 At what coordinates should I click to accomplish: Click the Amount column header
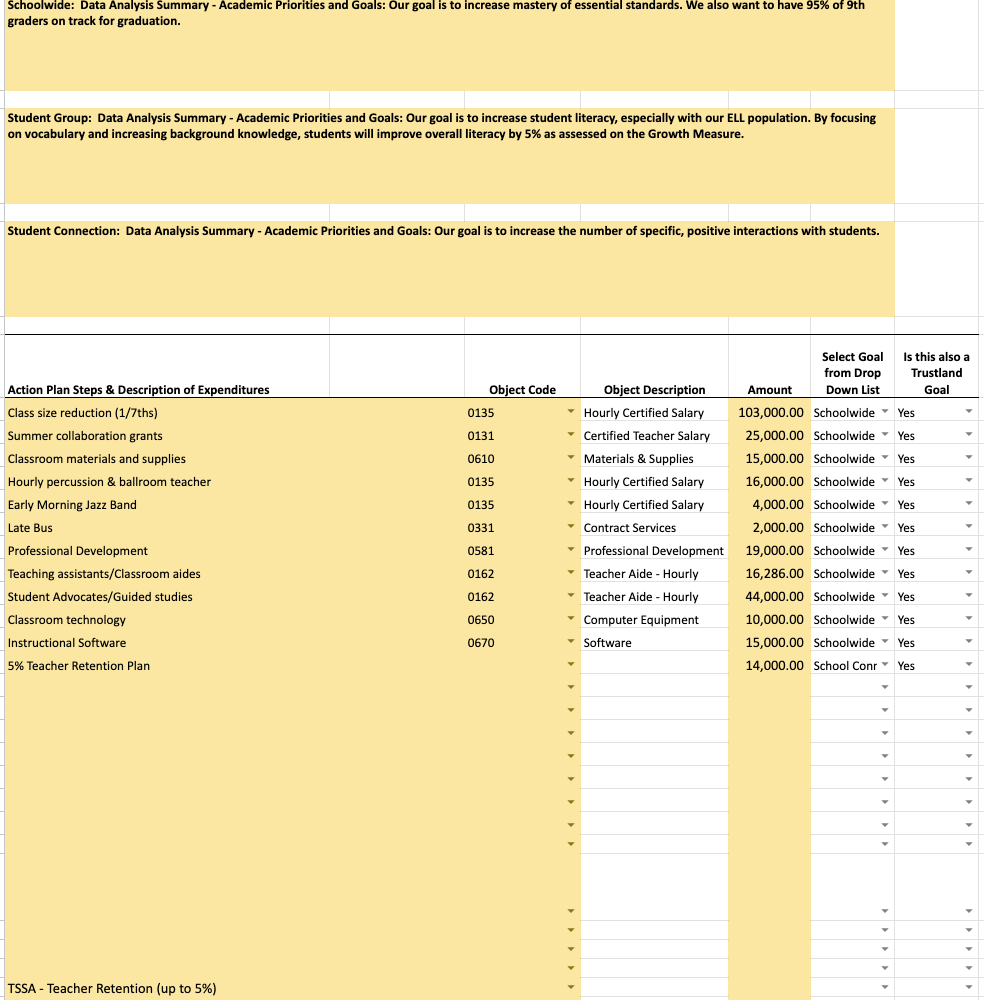pos(770,390)
